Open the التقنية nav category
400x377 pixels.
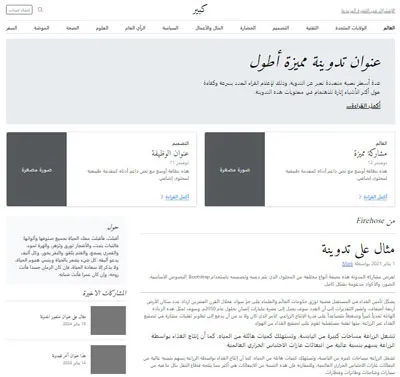click(312, 28)
